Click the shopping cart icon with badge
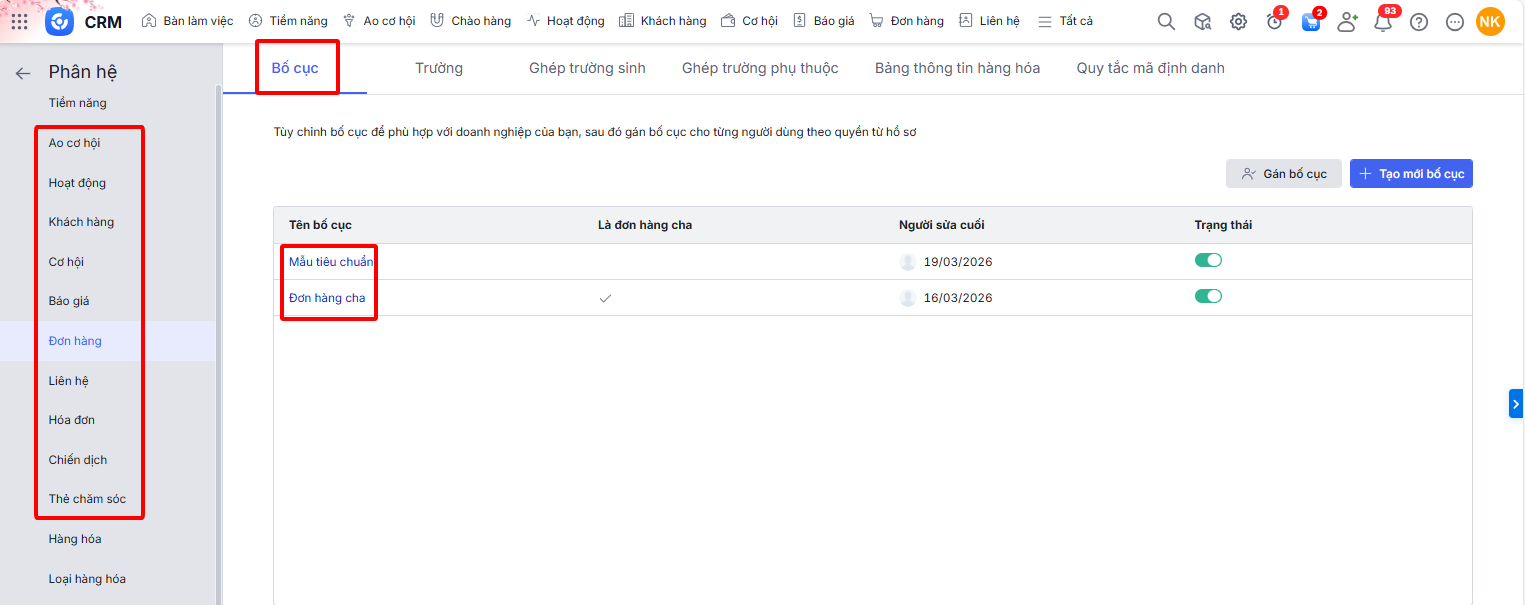This screenshot has height=605, width=1525. coord(1310,22)
